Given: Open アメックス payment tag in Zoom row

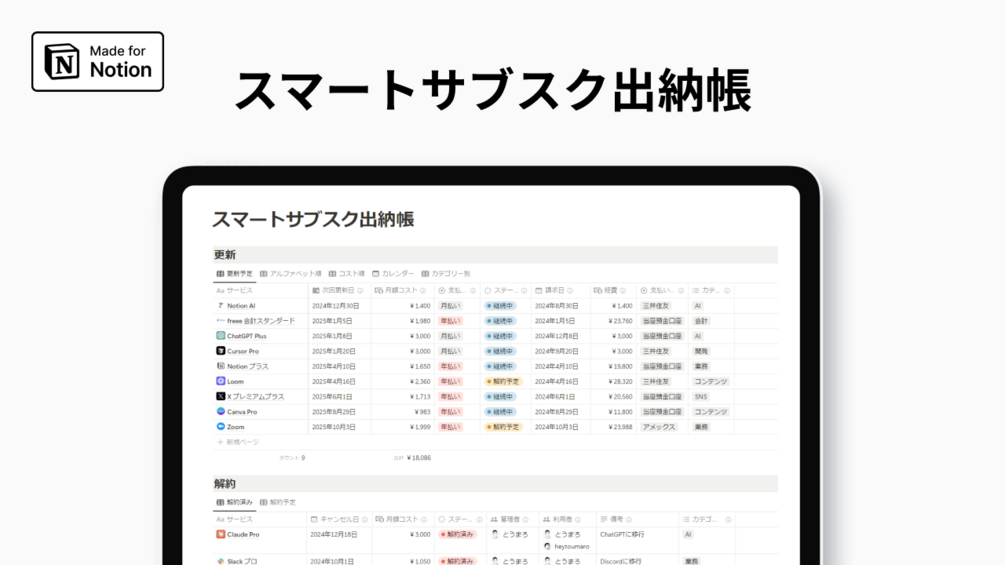Looking at the screenshot, I should (x=659, y=427).
